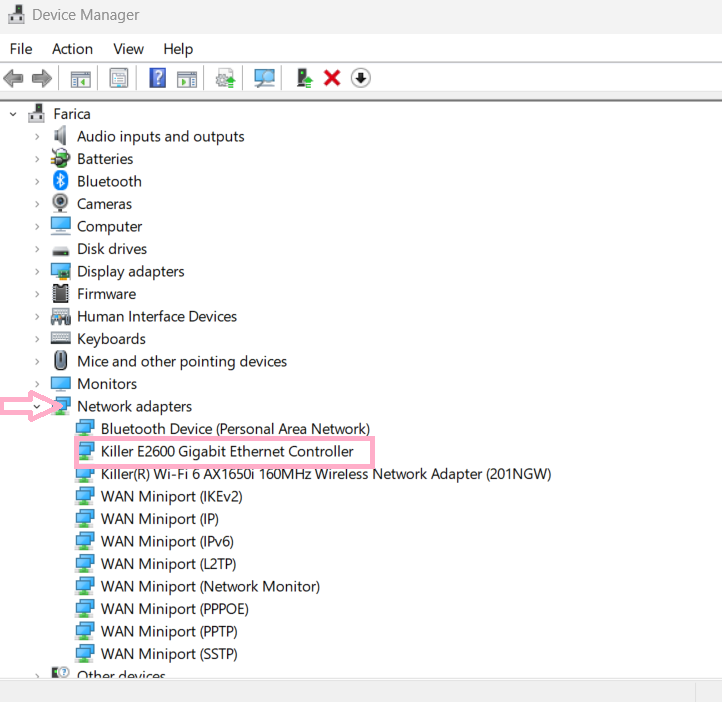Click the Back arrow in toolbar

[x=14, y=78]
